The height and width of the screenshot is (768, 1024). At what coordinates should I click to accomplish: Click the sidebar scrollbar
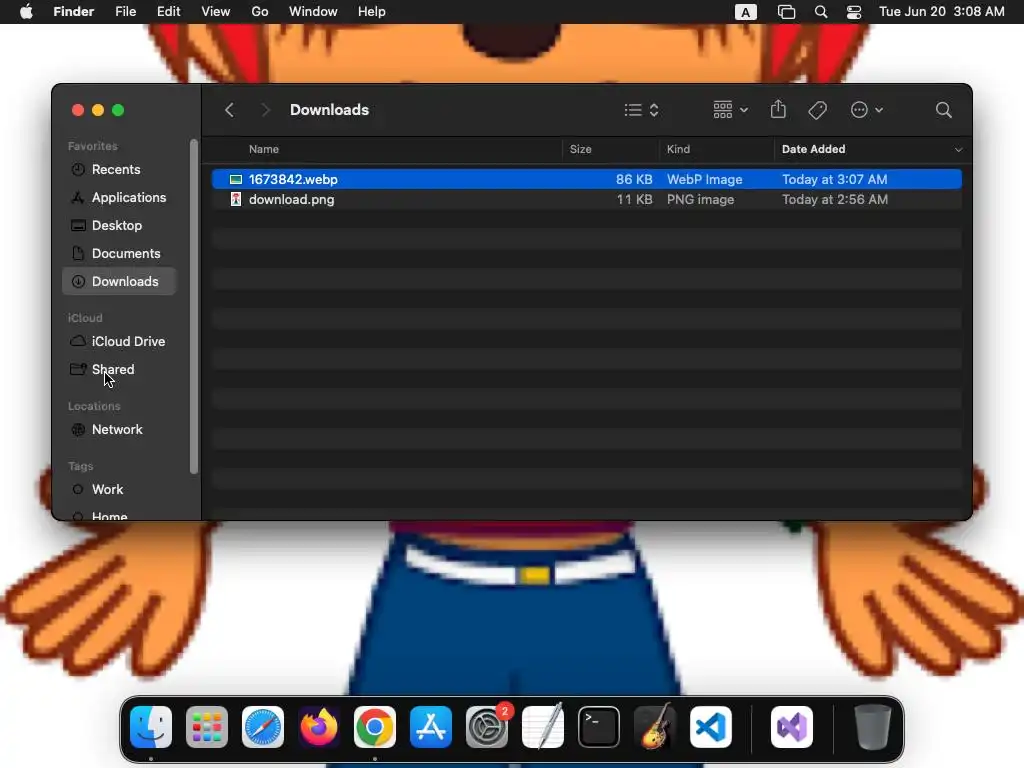click(x=193, y=306)
